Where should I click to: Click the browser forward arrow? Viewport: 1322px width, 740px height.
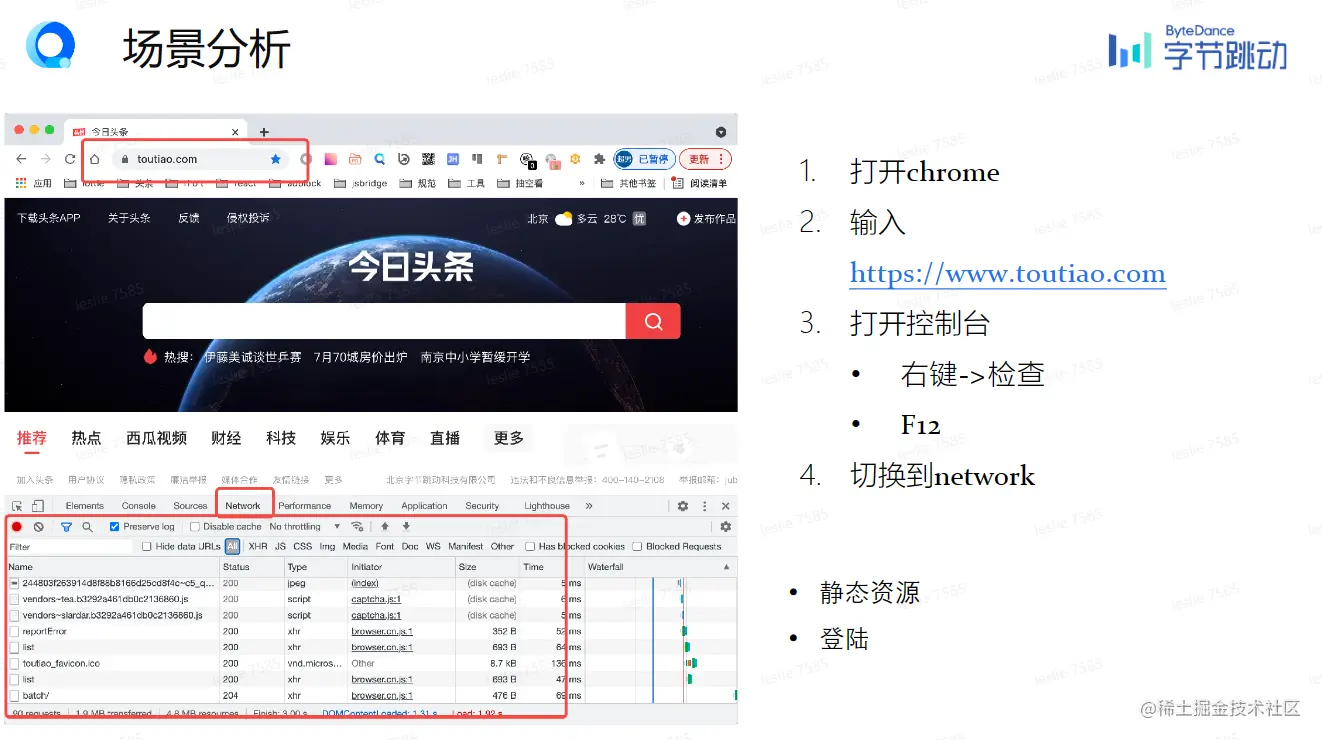tap(45, 159)
